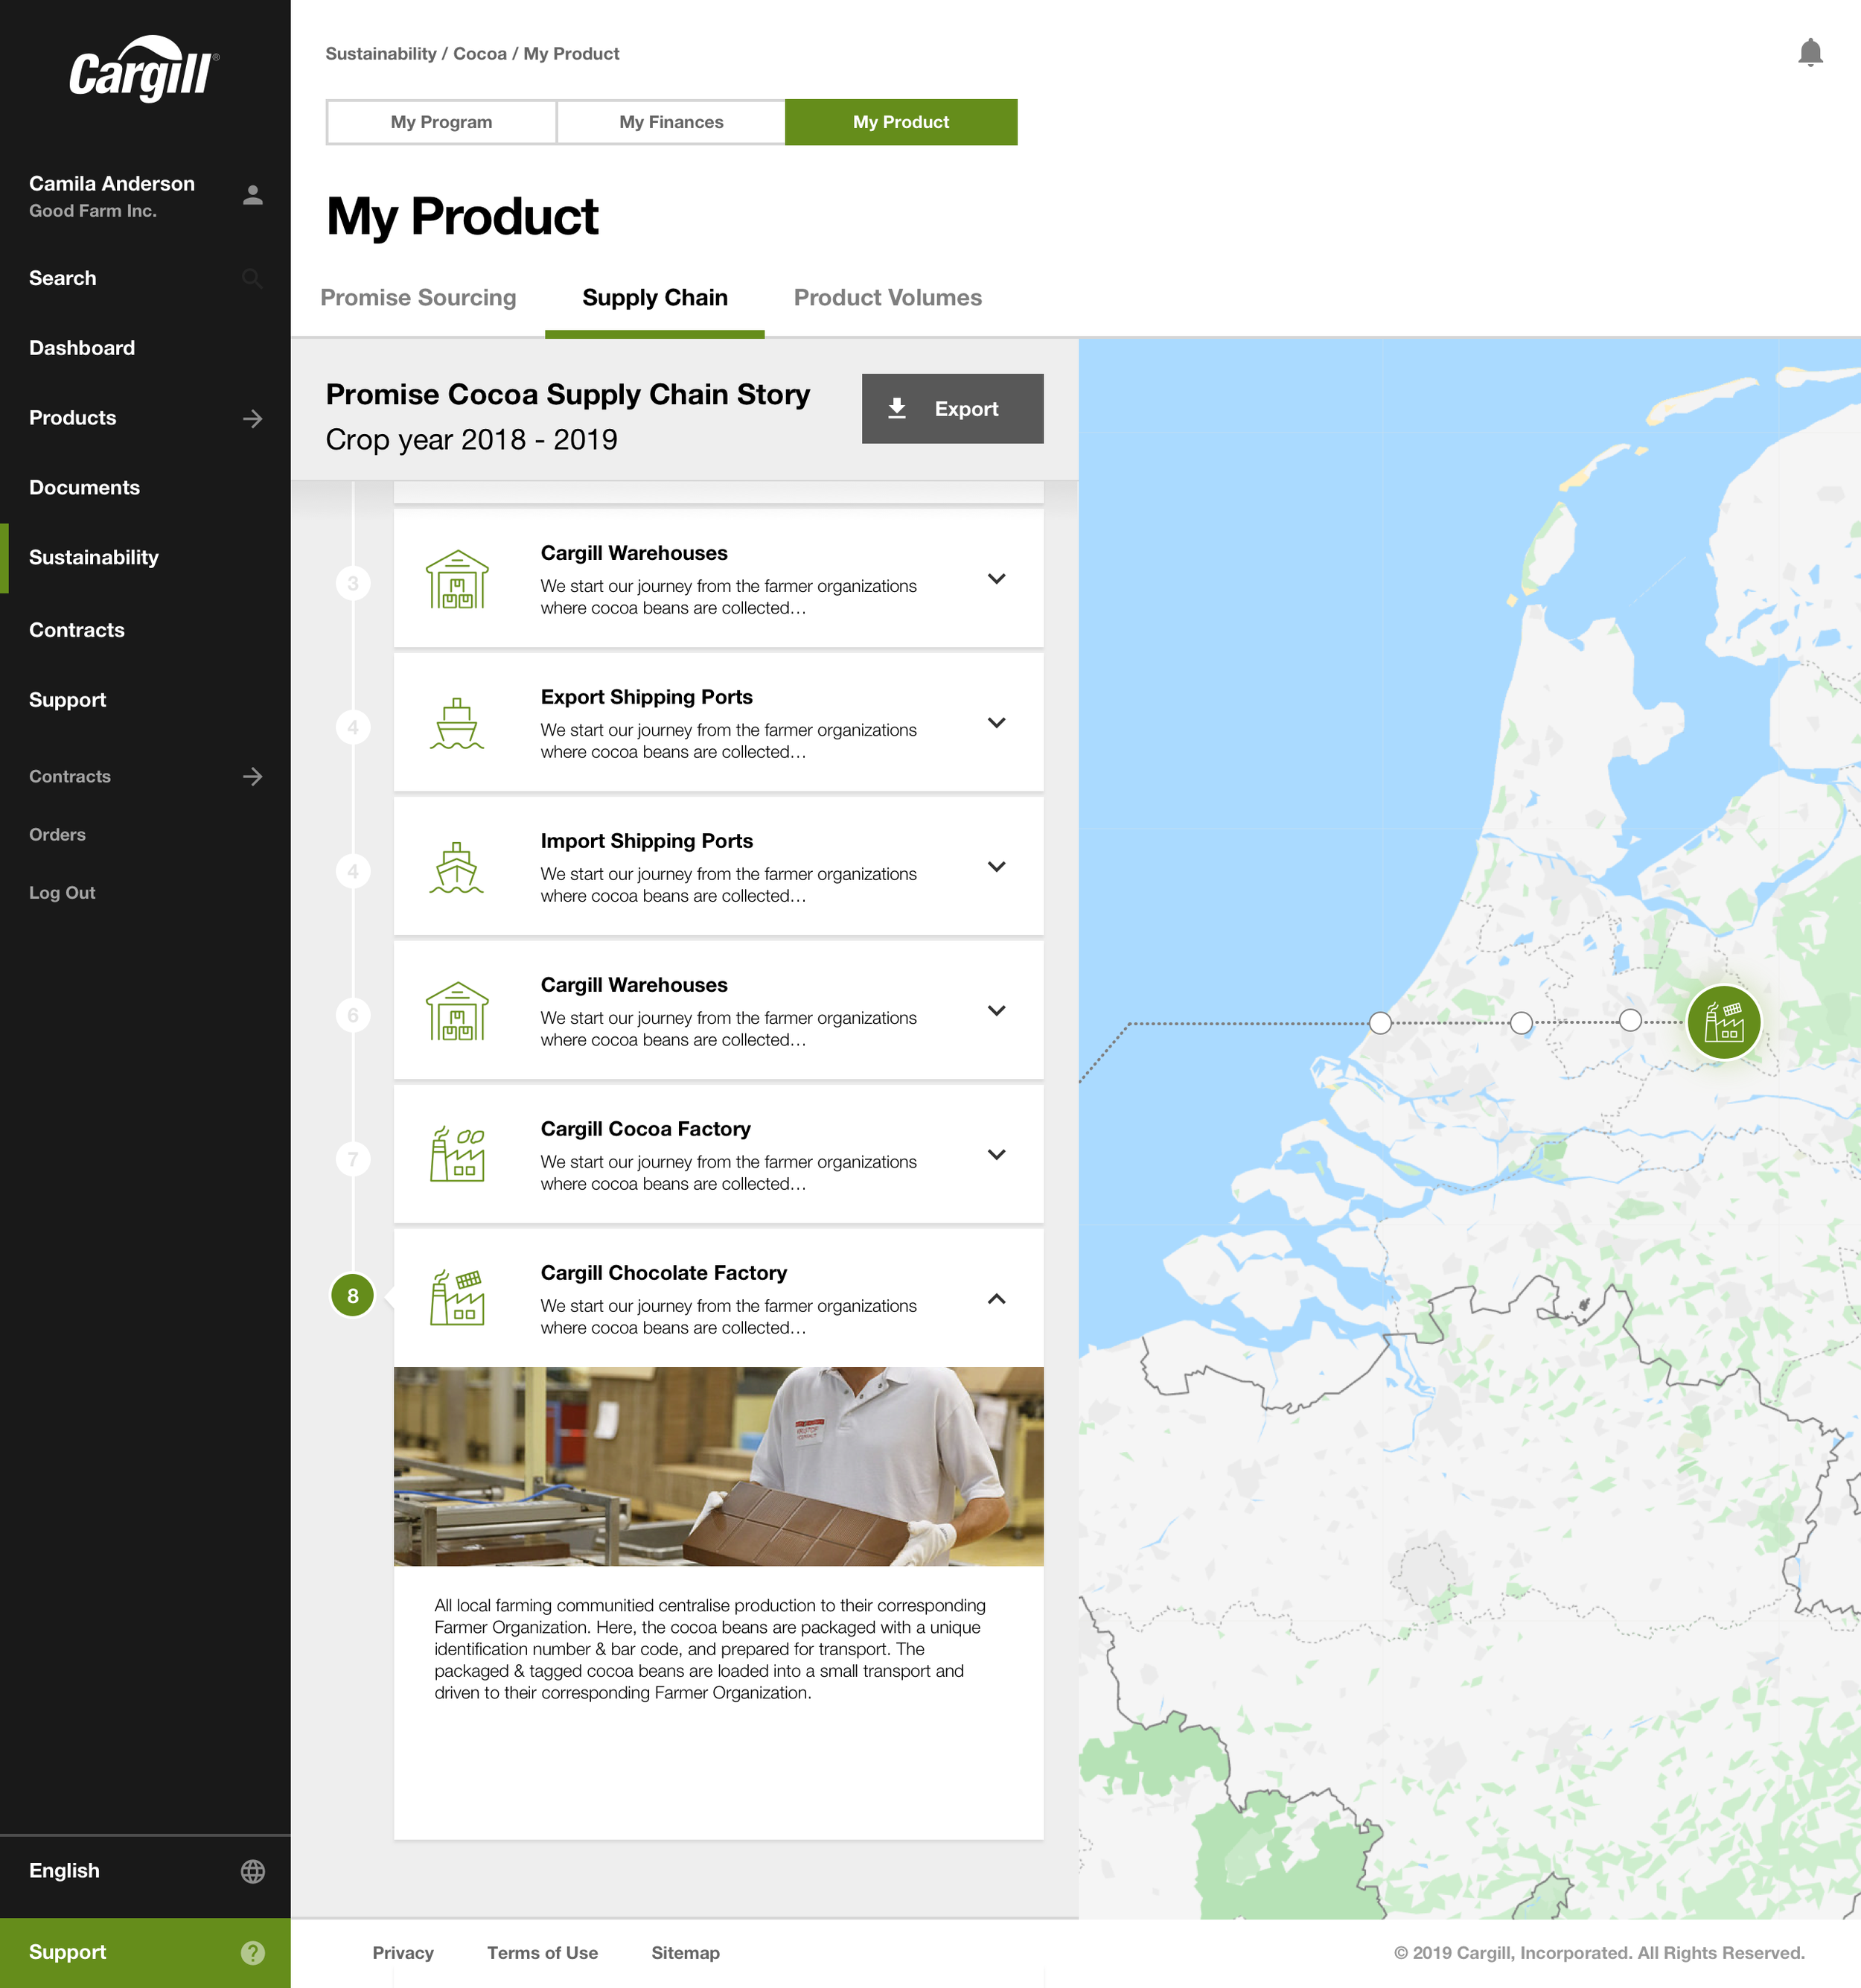The image size is (1861, 1988).
Task: Click the ship icon for Import Shipping Ports
Action: [x=457, y=867]
